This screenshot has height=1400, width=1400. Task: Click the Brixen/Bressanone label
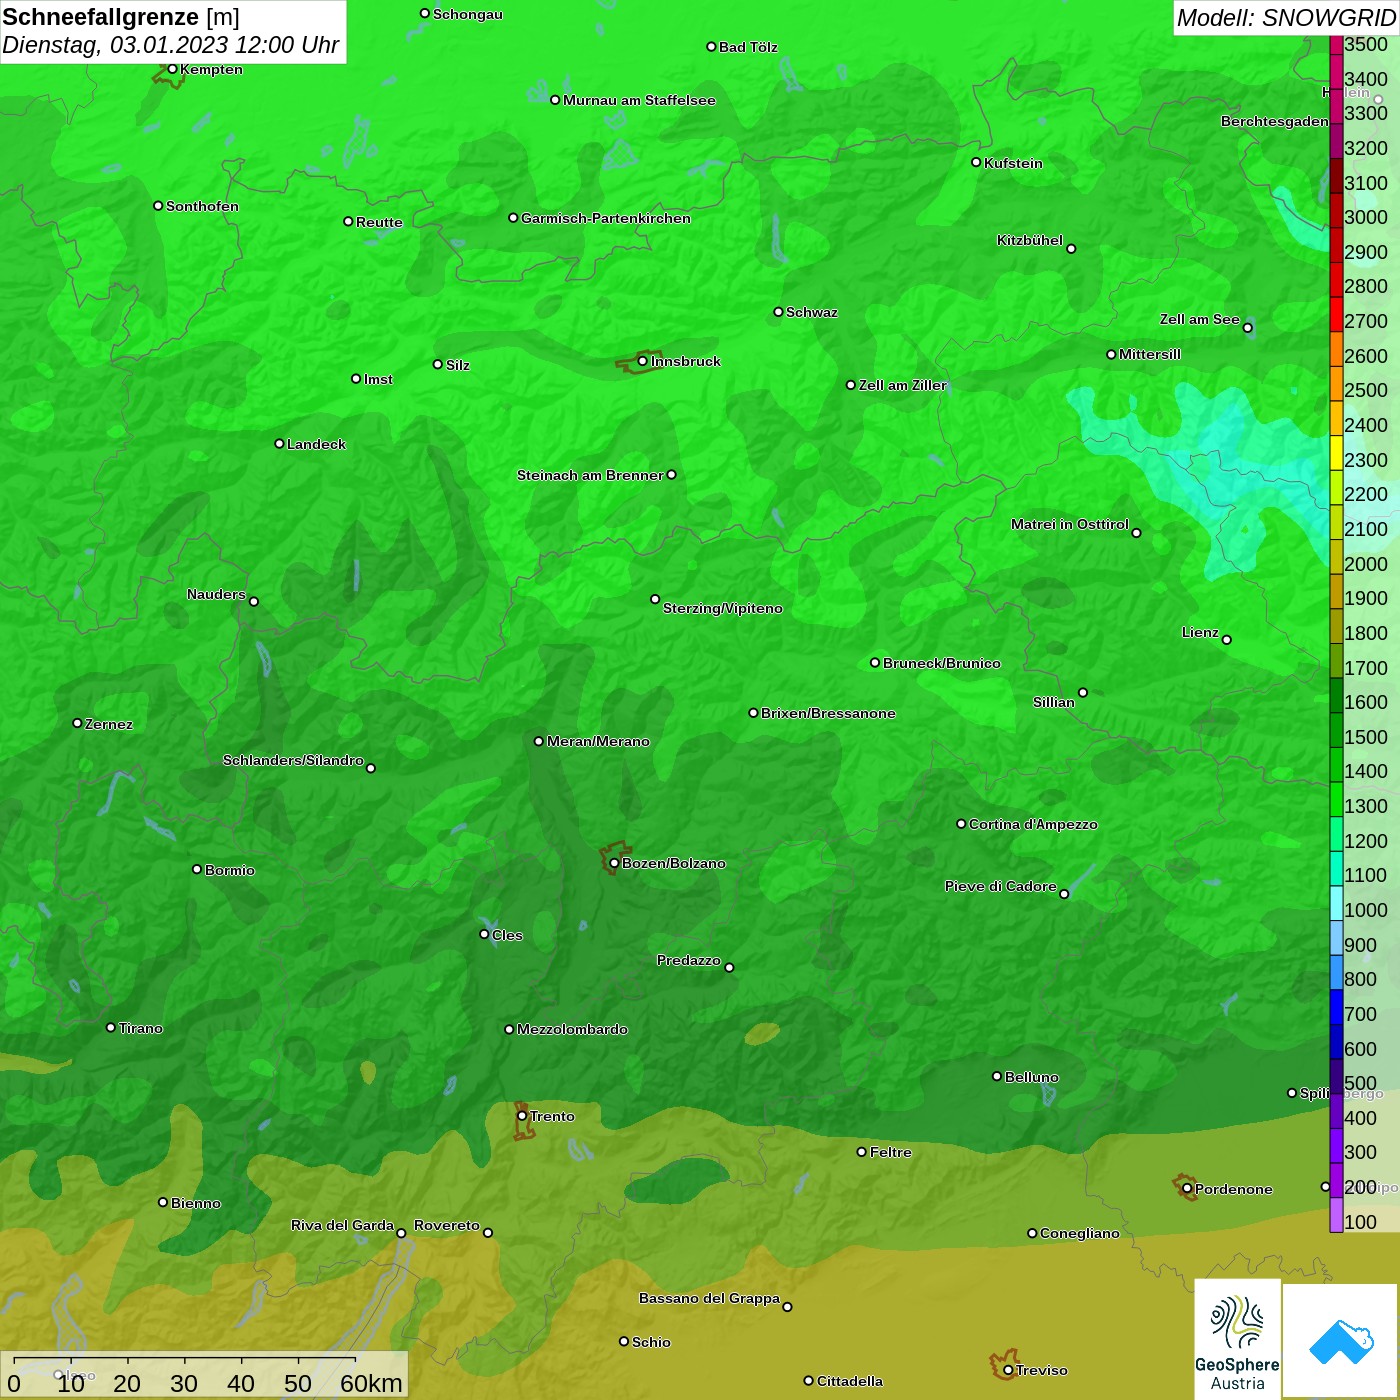tap(828, 713)
